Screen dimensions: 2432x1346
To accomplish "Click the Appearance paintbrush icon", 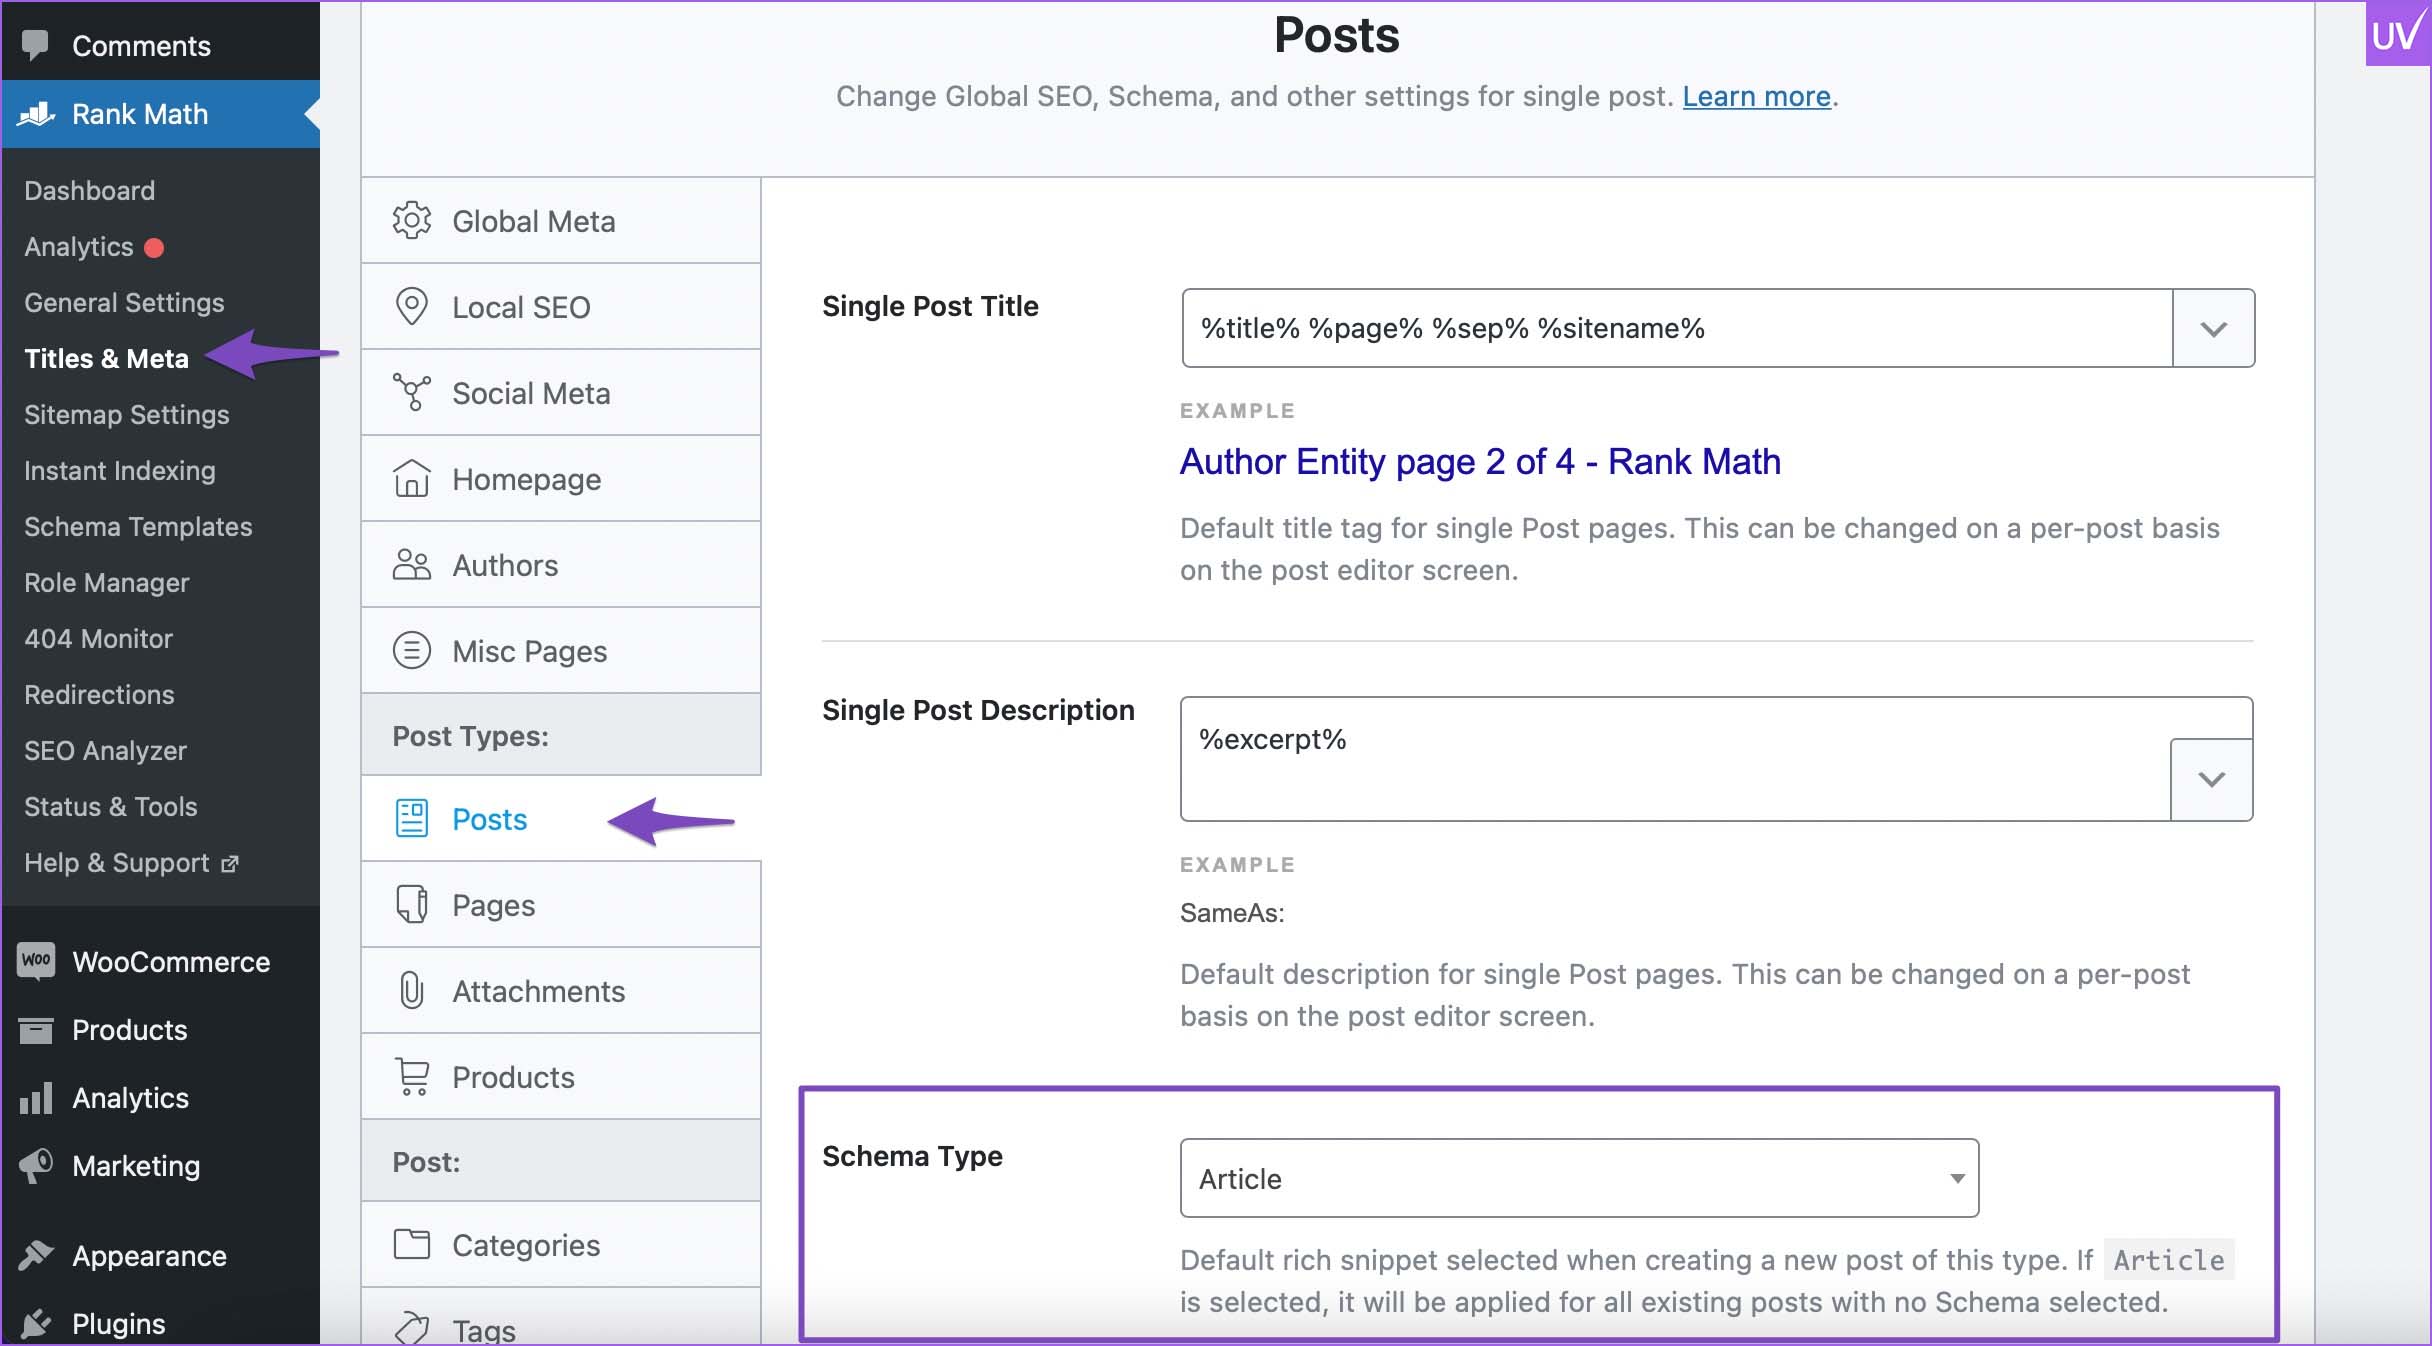I will coord(36,1255).
